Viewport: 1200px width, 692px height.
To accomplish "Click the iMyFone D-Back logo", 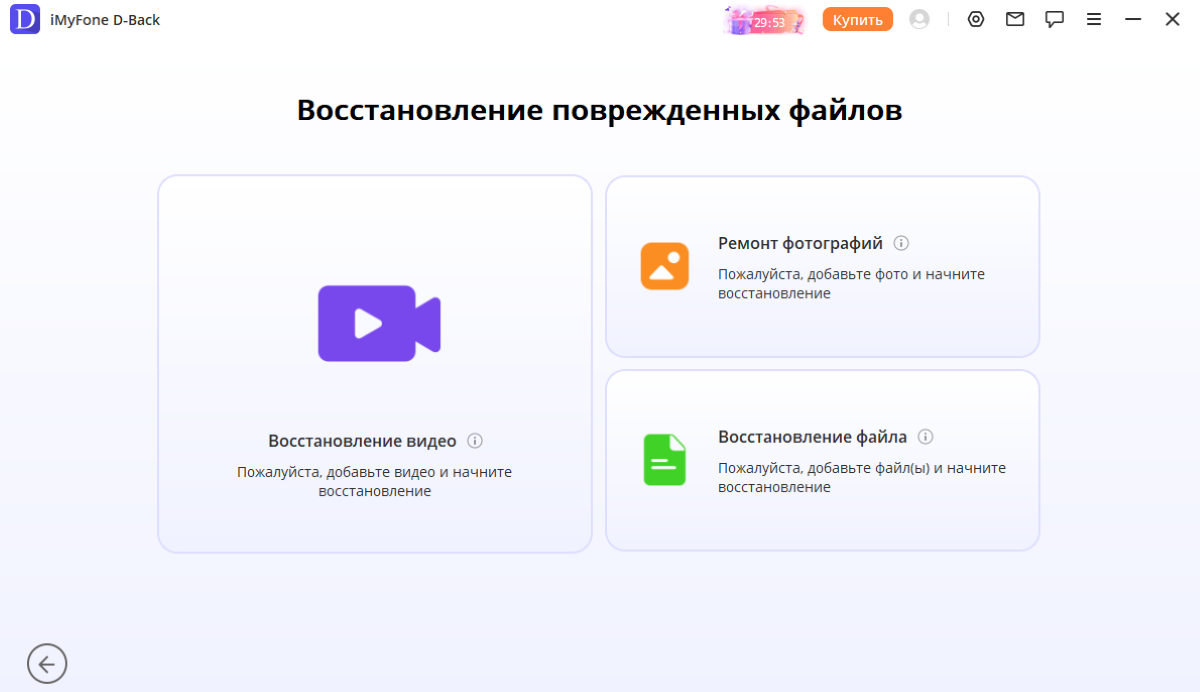I will (24, 18).
